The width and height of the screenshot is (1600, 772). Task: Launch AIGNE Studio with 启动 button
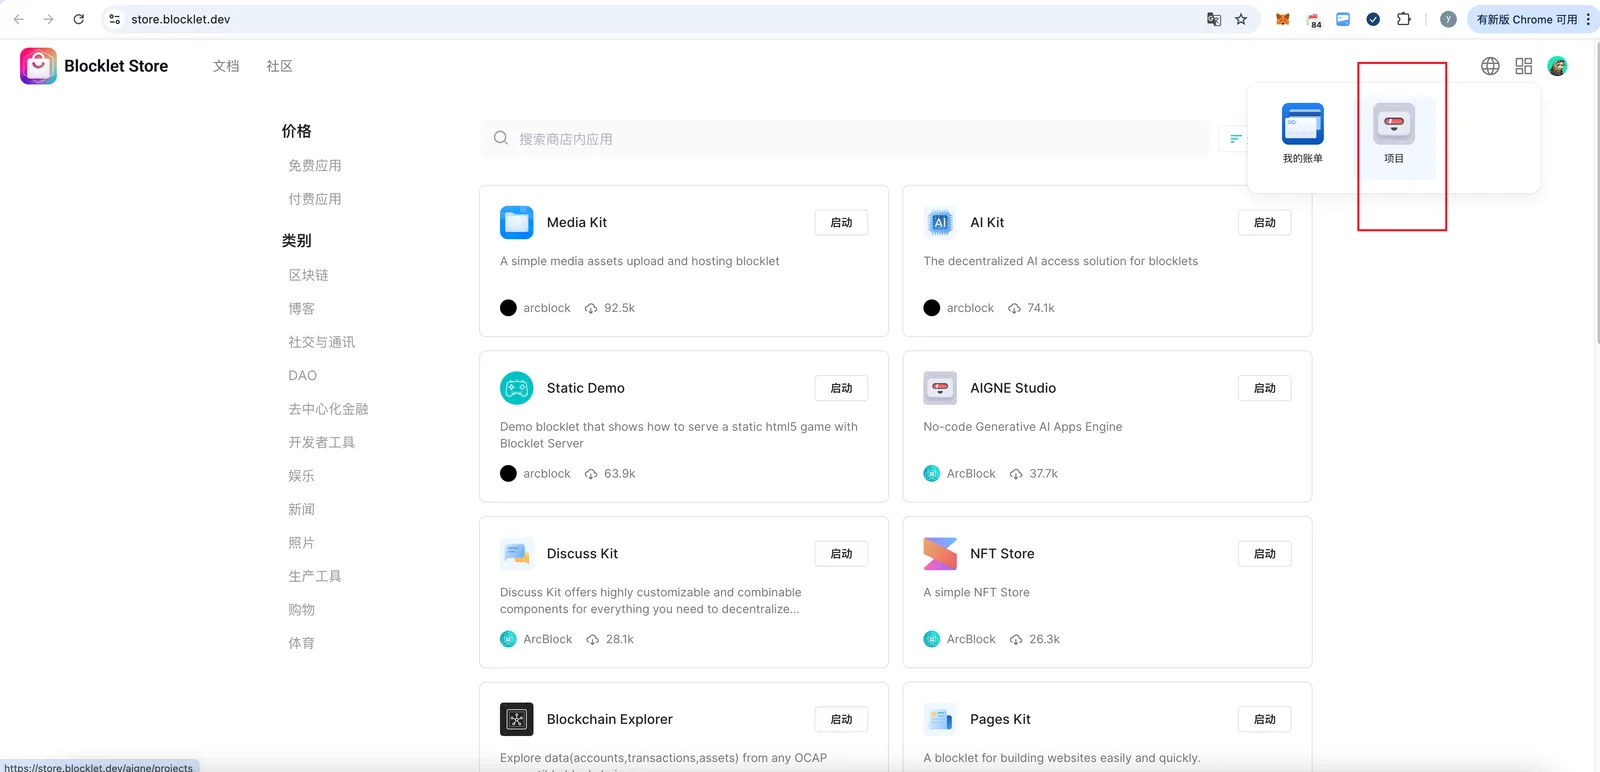tap(1265, 388)
